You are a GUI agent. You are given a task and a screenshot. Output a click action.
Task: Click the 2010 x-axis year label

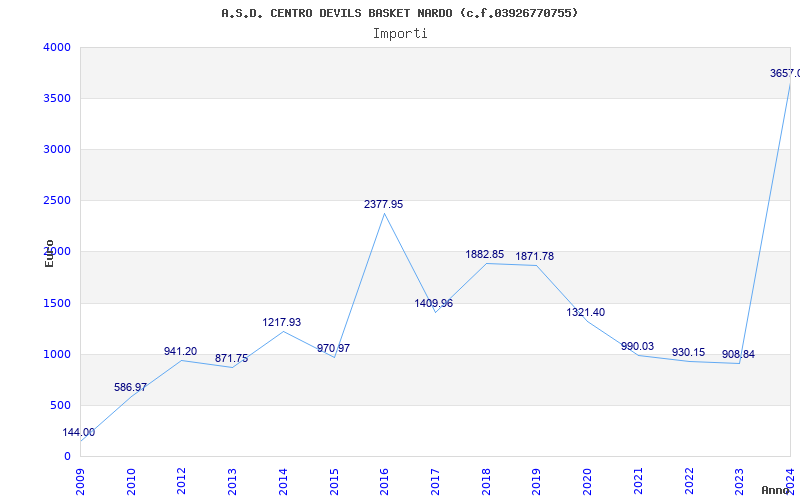[x=131, y=482]
